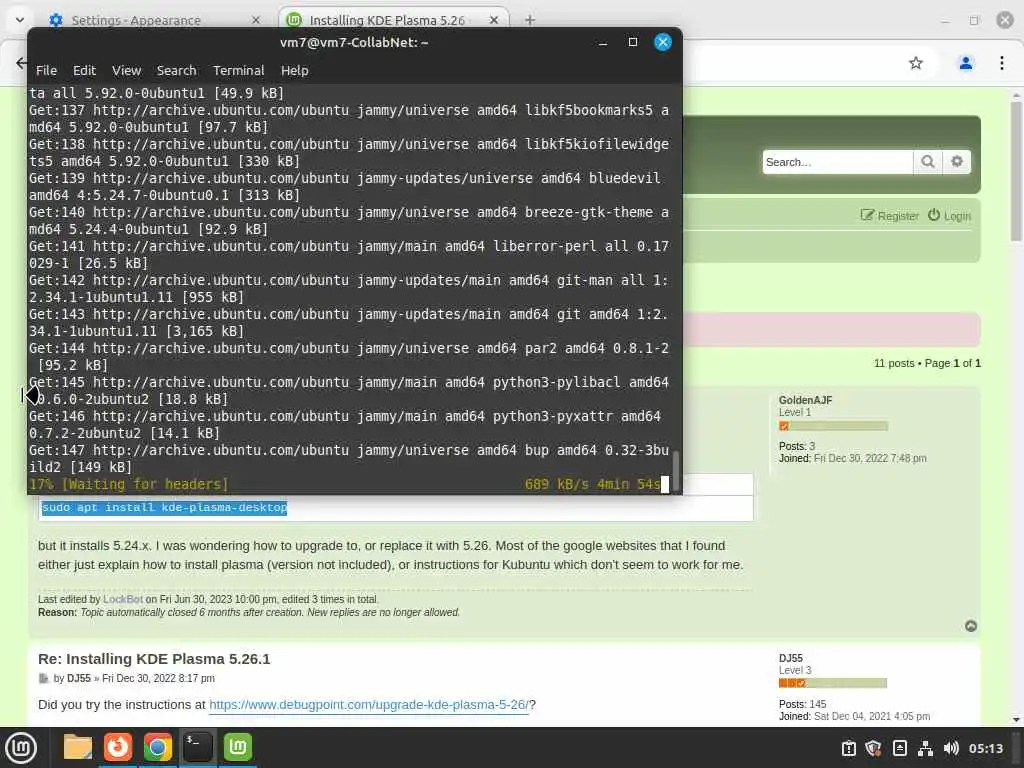This screenshot has width=1024, height=768.
Task: Click the '11 posts • Page 1 of 1' text
Action: (x=927, y=363)
